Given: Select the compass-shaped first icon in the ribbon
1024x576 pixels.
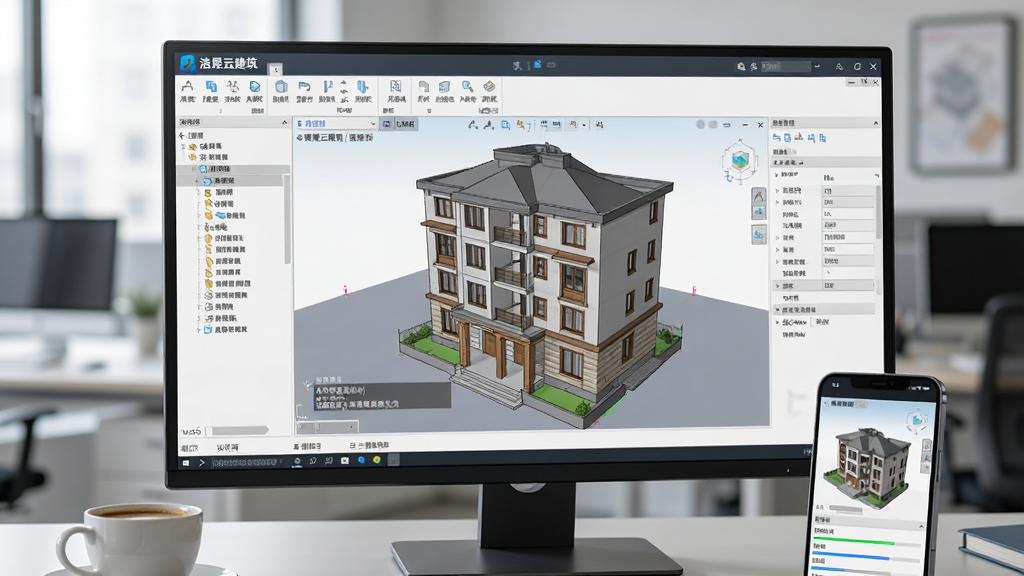Looking at the screenshot, I should click(x=187, y=86).
